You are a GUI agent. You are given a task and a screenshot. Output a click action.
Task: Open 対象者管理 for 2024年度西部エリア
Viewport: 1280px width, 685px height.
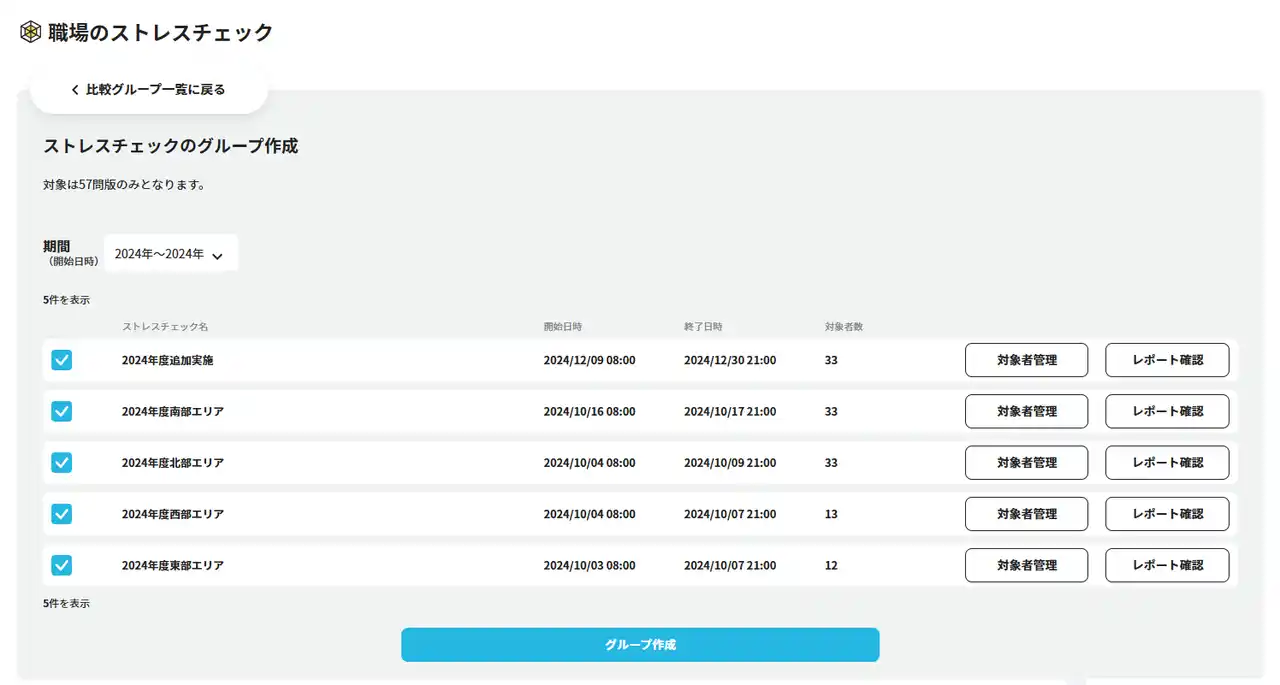click(x=1026, y=514)
